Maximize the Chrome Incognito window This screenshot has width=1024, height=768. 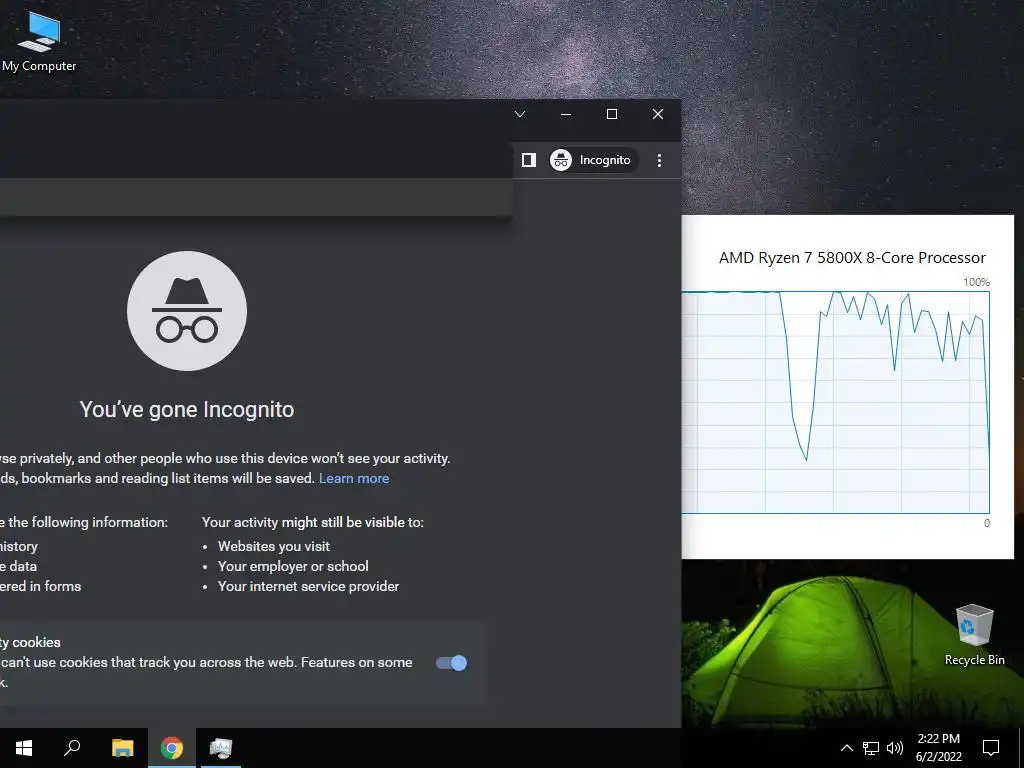pyautogui.click(x=612, y=114)
